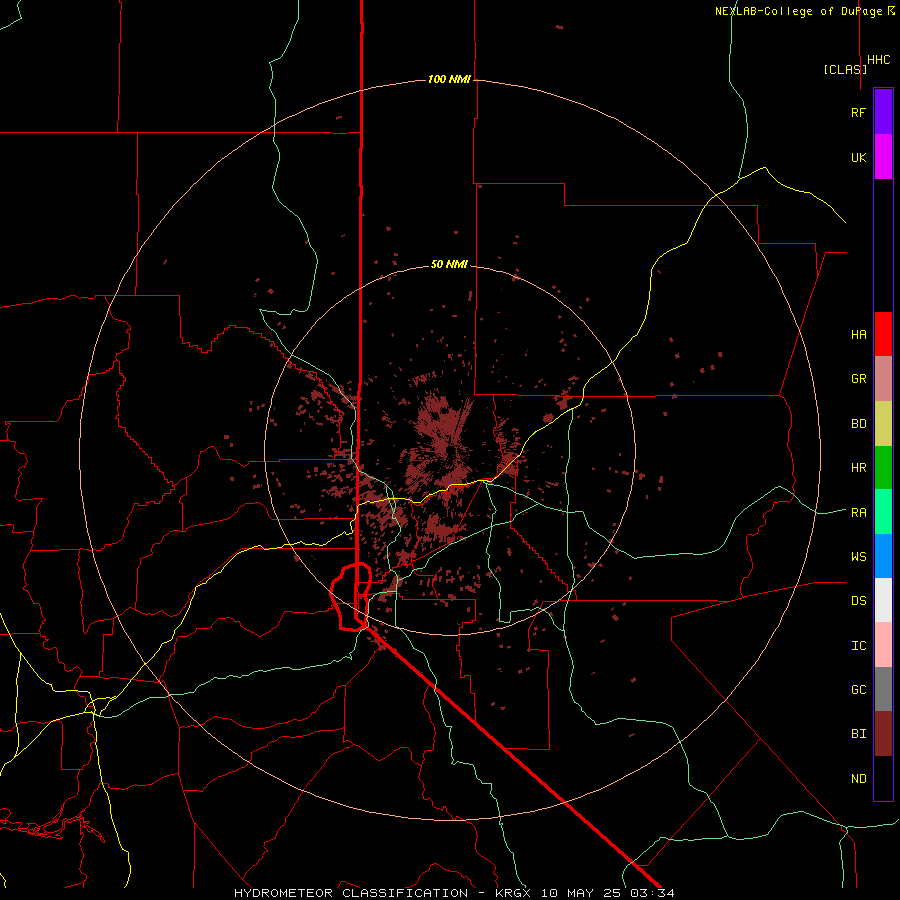Click the [CLAS] units label
This screenshot has width=900, height=900.
point(845,69)
